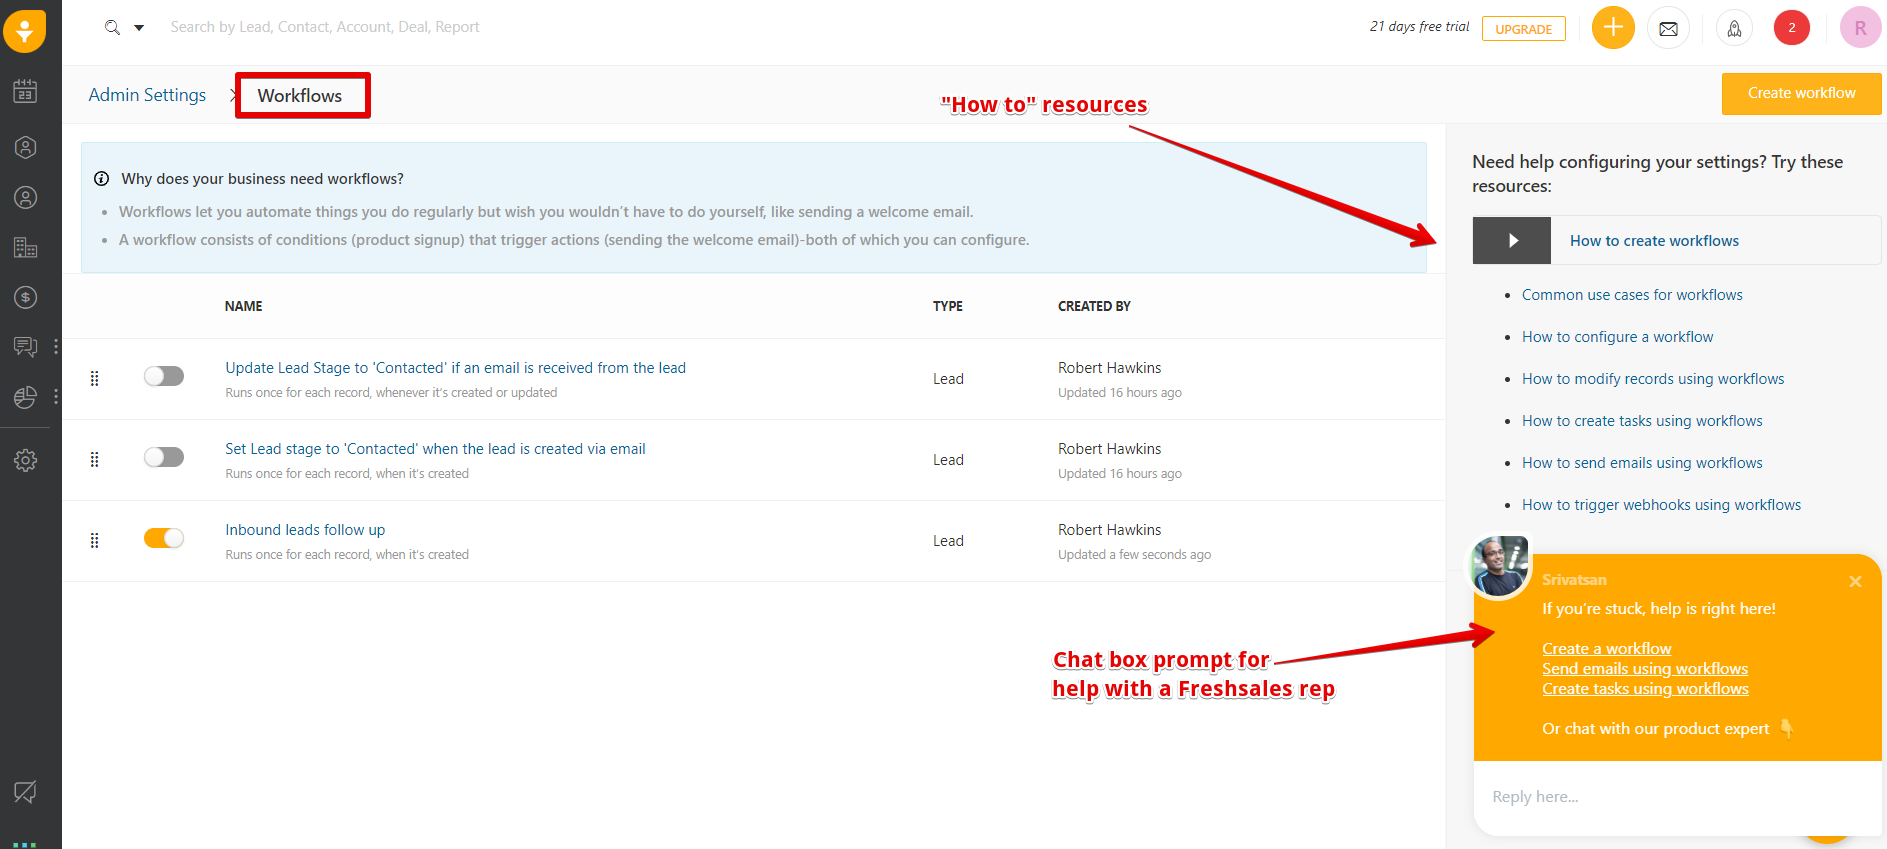Open the Reports pie chart icon

coord(25,397)
